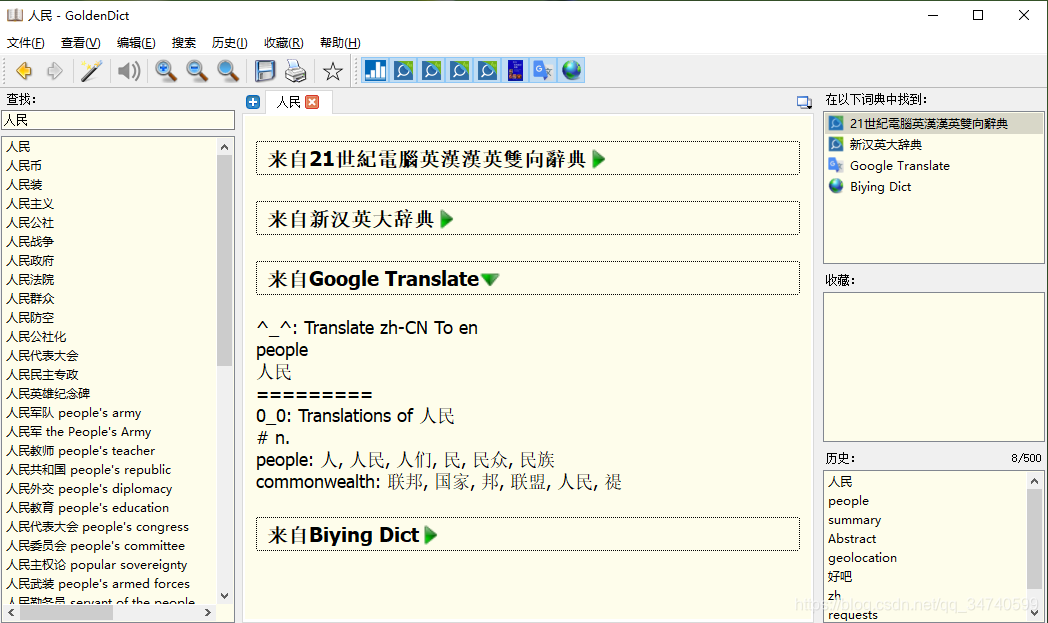
Task: Expand the 新汉英大辞典 article section
Action: pyautogui.click(x=447, y=219)
